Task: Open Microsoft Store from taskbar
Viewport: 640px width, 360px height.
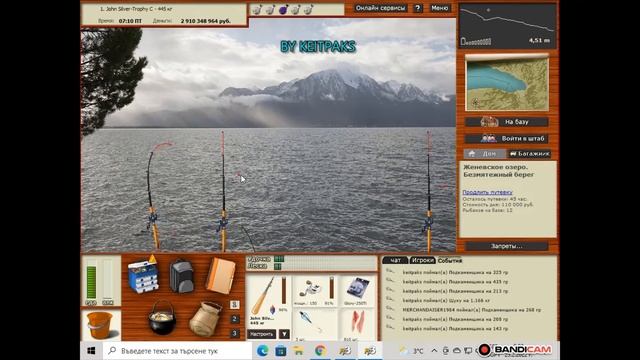Action: 281,350
